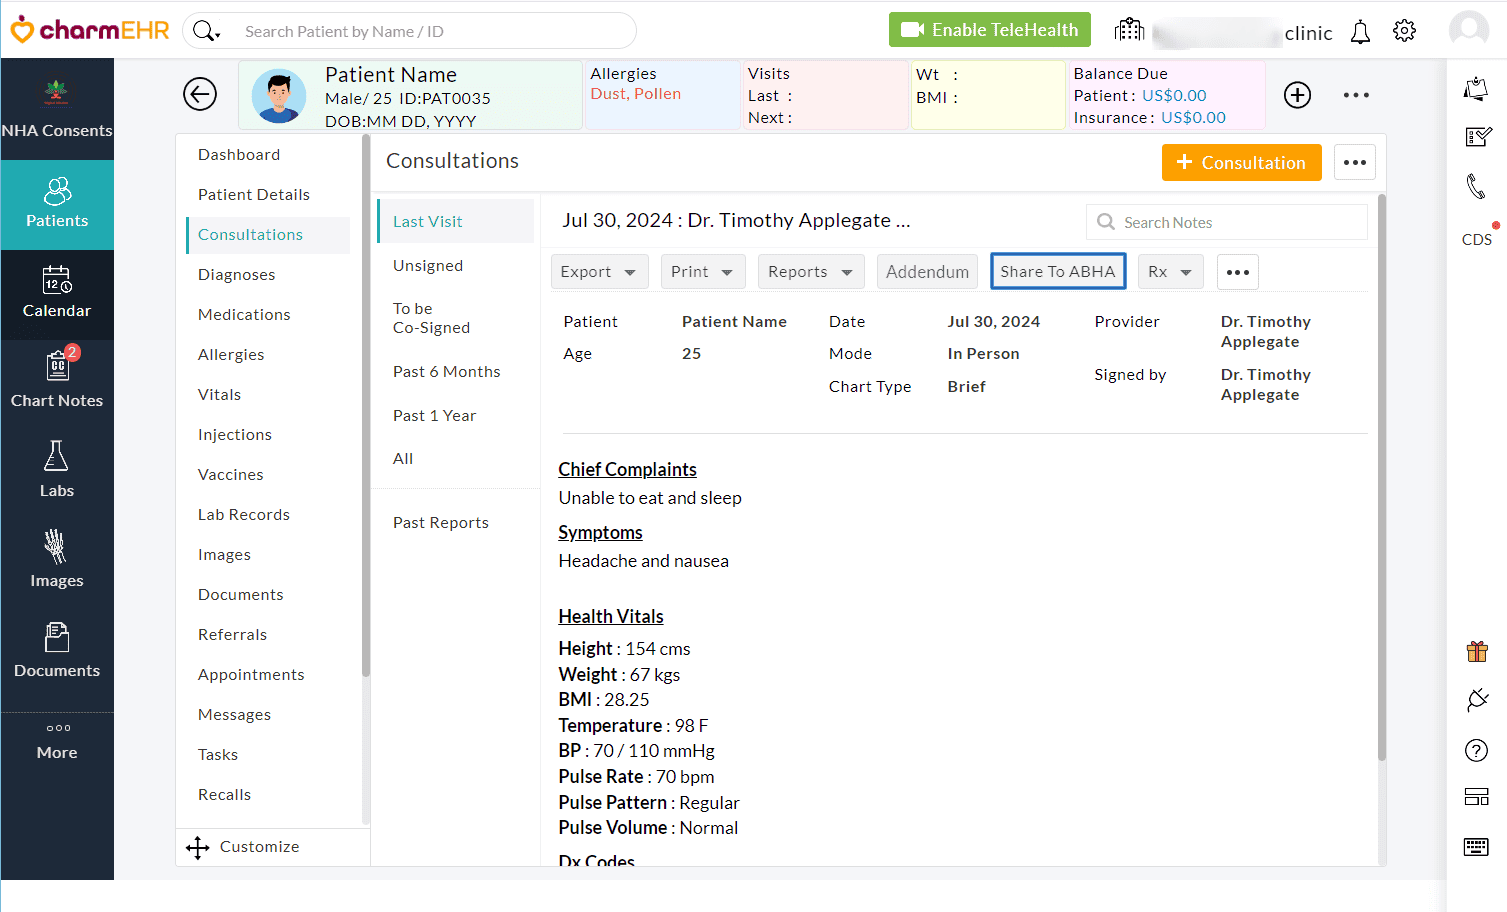Select the Unsigned visits filter

tap(428, 266)
